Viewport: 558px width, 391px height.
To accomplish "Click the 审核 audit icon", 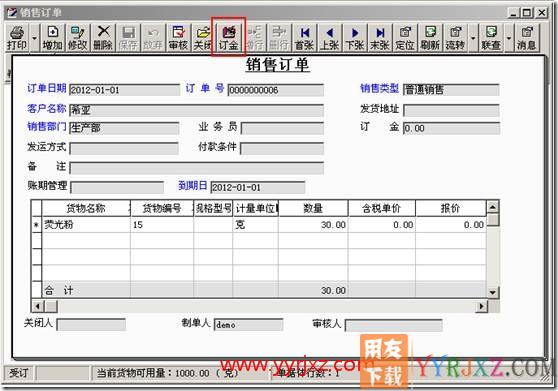I will coord(178,38).
